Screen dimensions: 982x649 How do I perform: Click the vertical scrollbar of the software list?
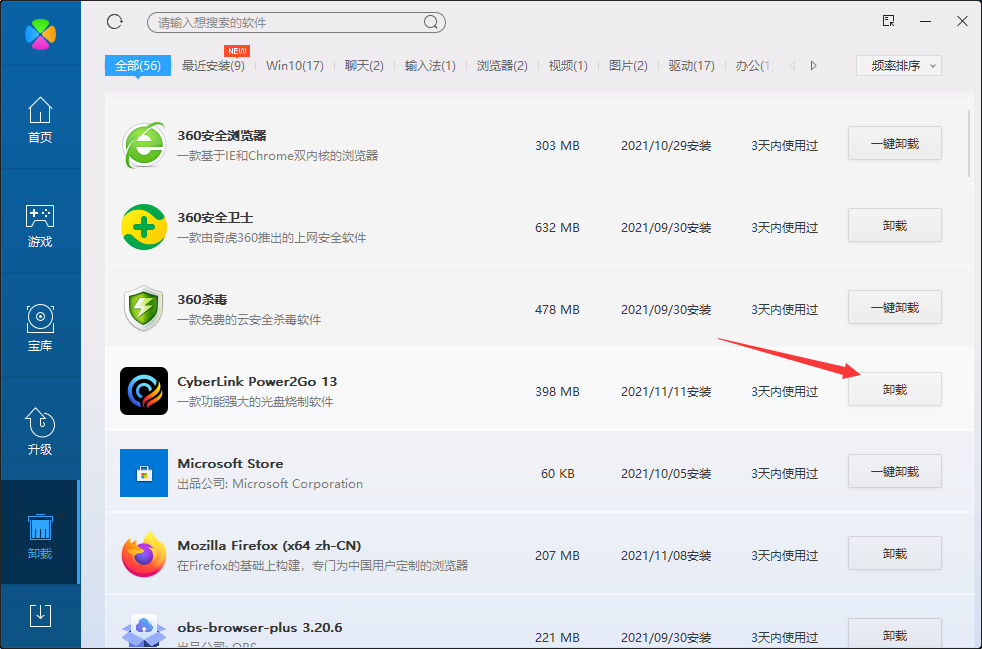tap(969, 144)
